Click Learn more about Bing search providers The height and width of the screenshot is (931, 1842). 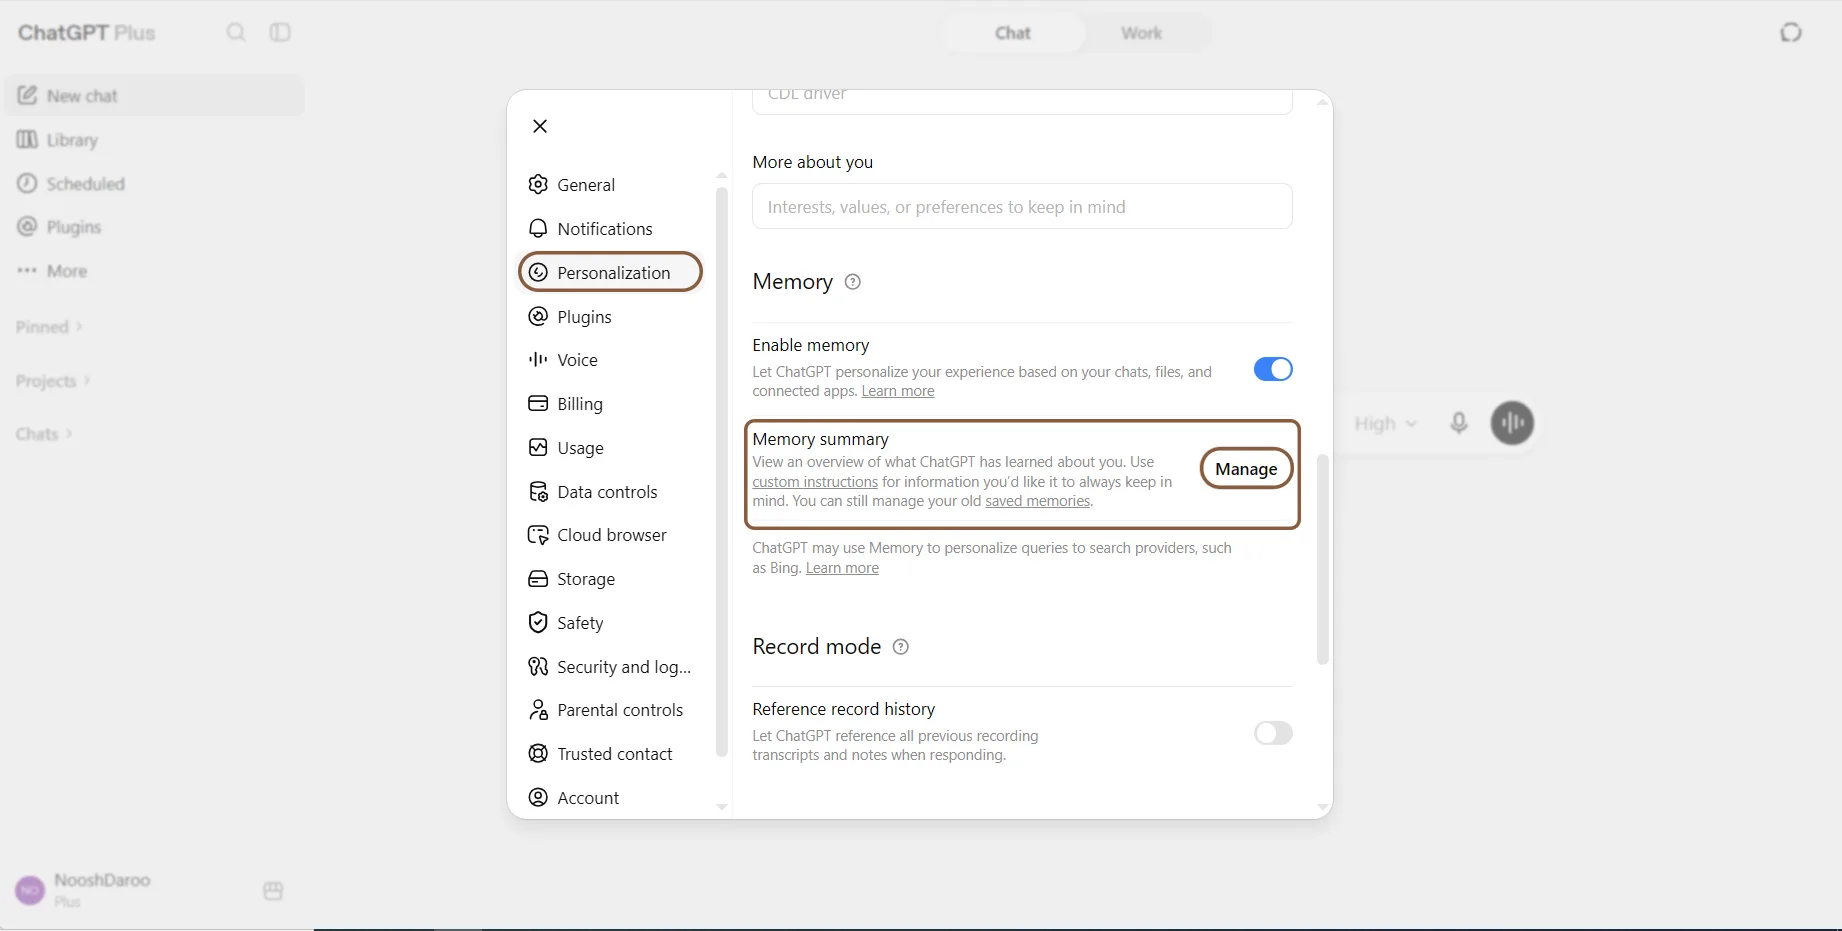[x=842, y=568]
